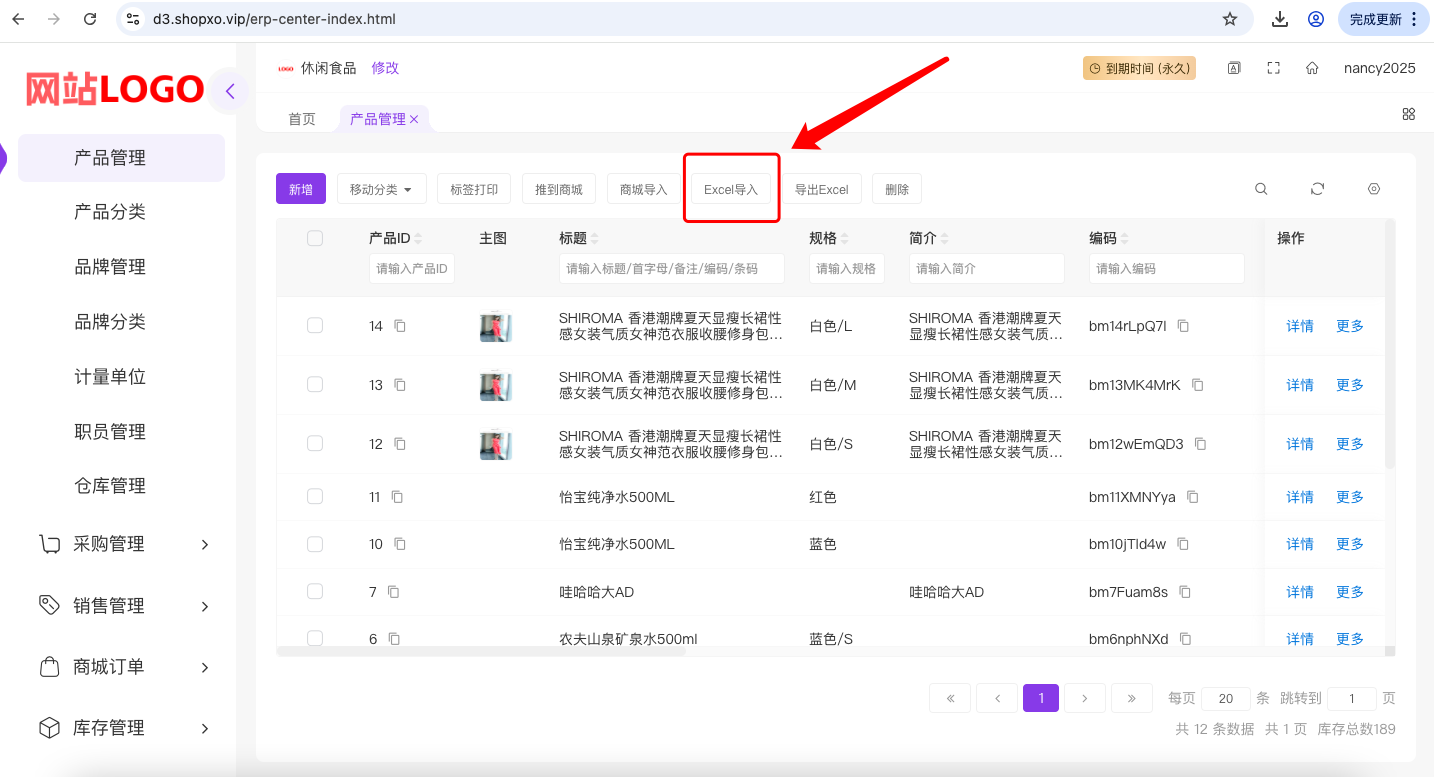Click the 标签打印 button
Screen dimensions: 1434x777
coord(474,189)
